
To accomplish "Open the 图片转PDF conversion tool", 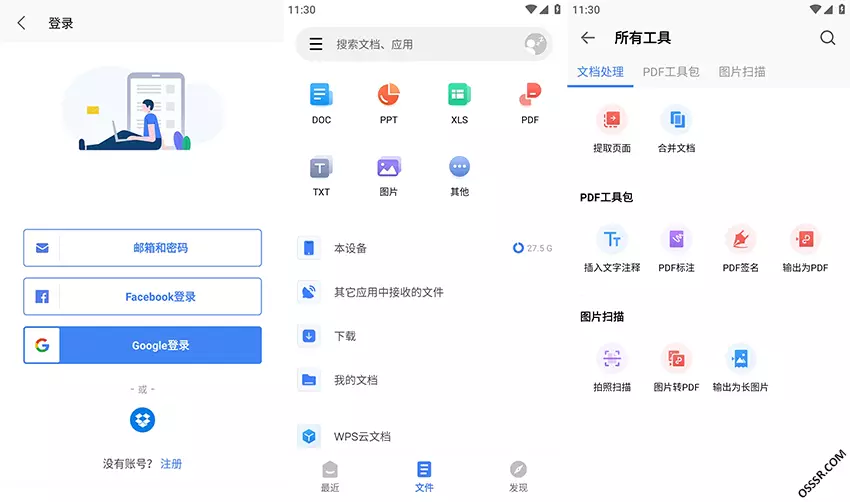I will pos(676,359).
